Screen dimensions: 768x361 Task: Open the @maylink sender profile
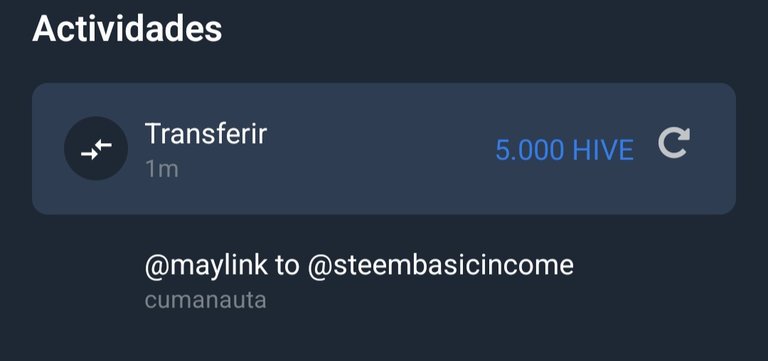tap(206, 266)
